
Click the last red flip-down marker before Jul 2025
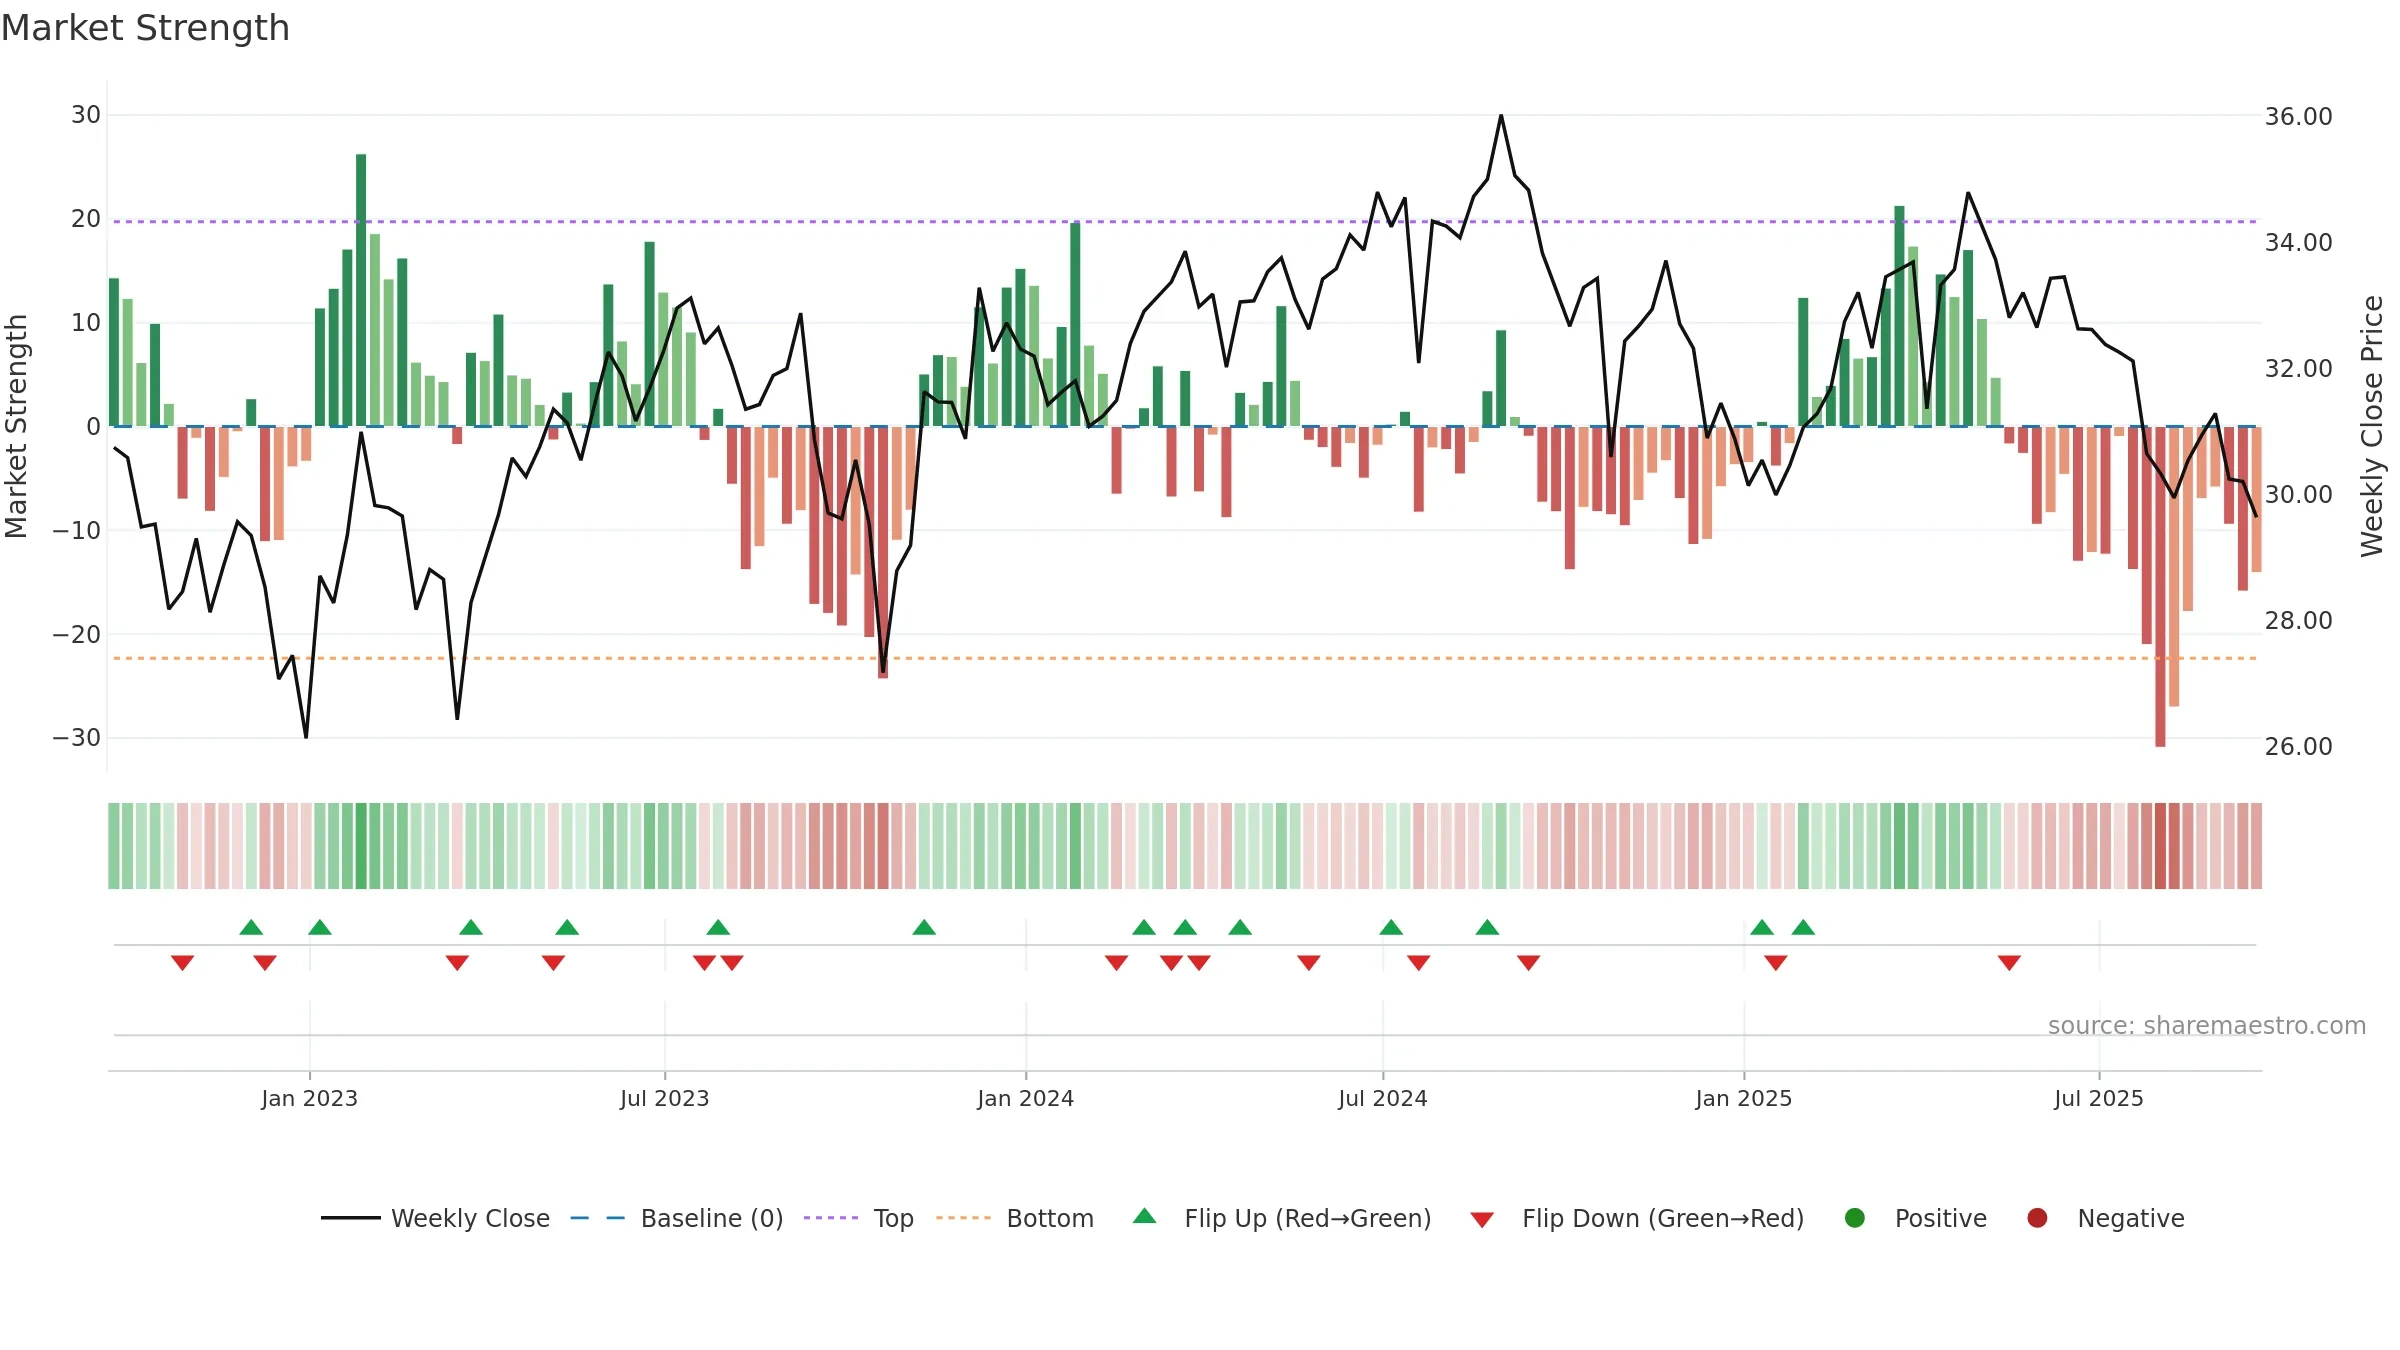pos(2010,963)
